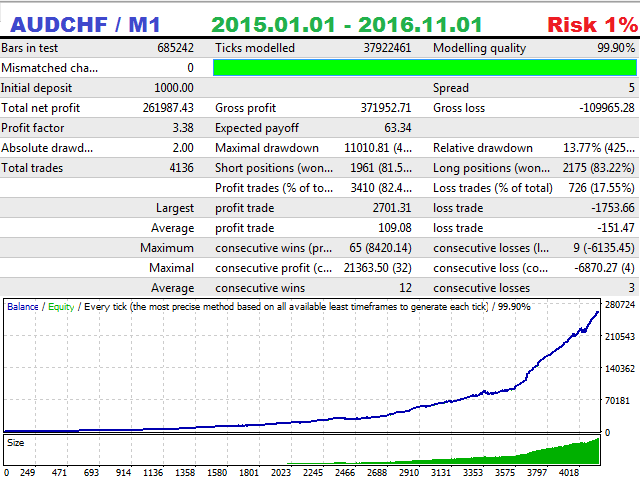
Task: Click y-axis label 210543
Action: [x=620, y=336]
